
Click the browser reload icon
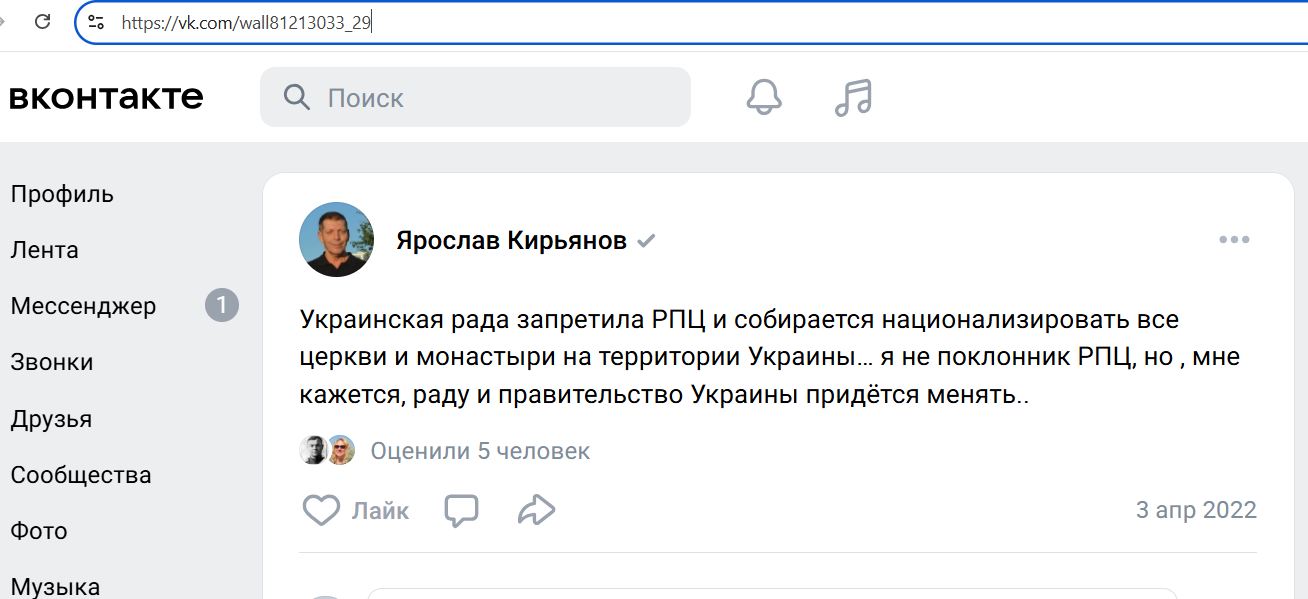click(43, 21)
